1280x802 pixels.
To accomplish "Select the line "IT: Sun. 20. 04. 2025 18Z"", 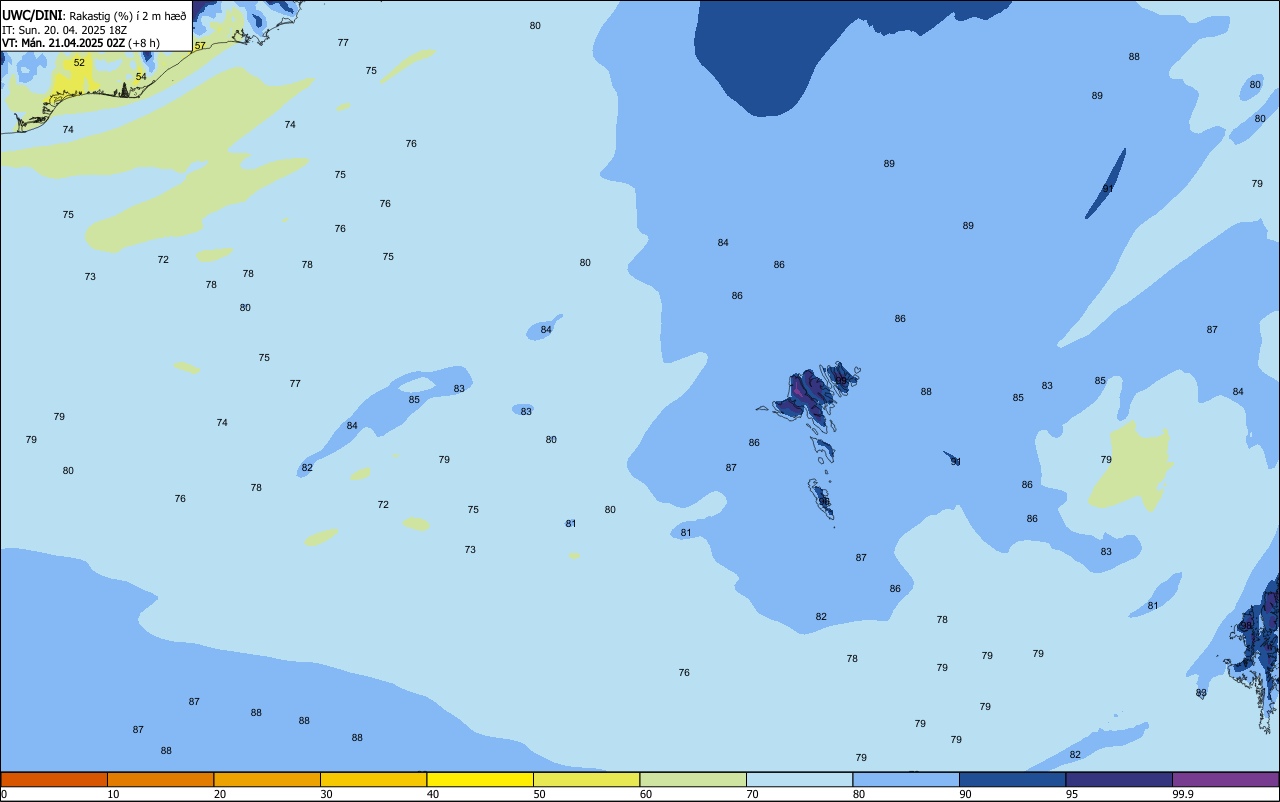I will [x=63, y=30].
